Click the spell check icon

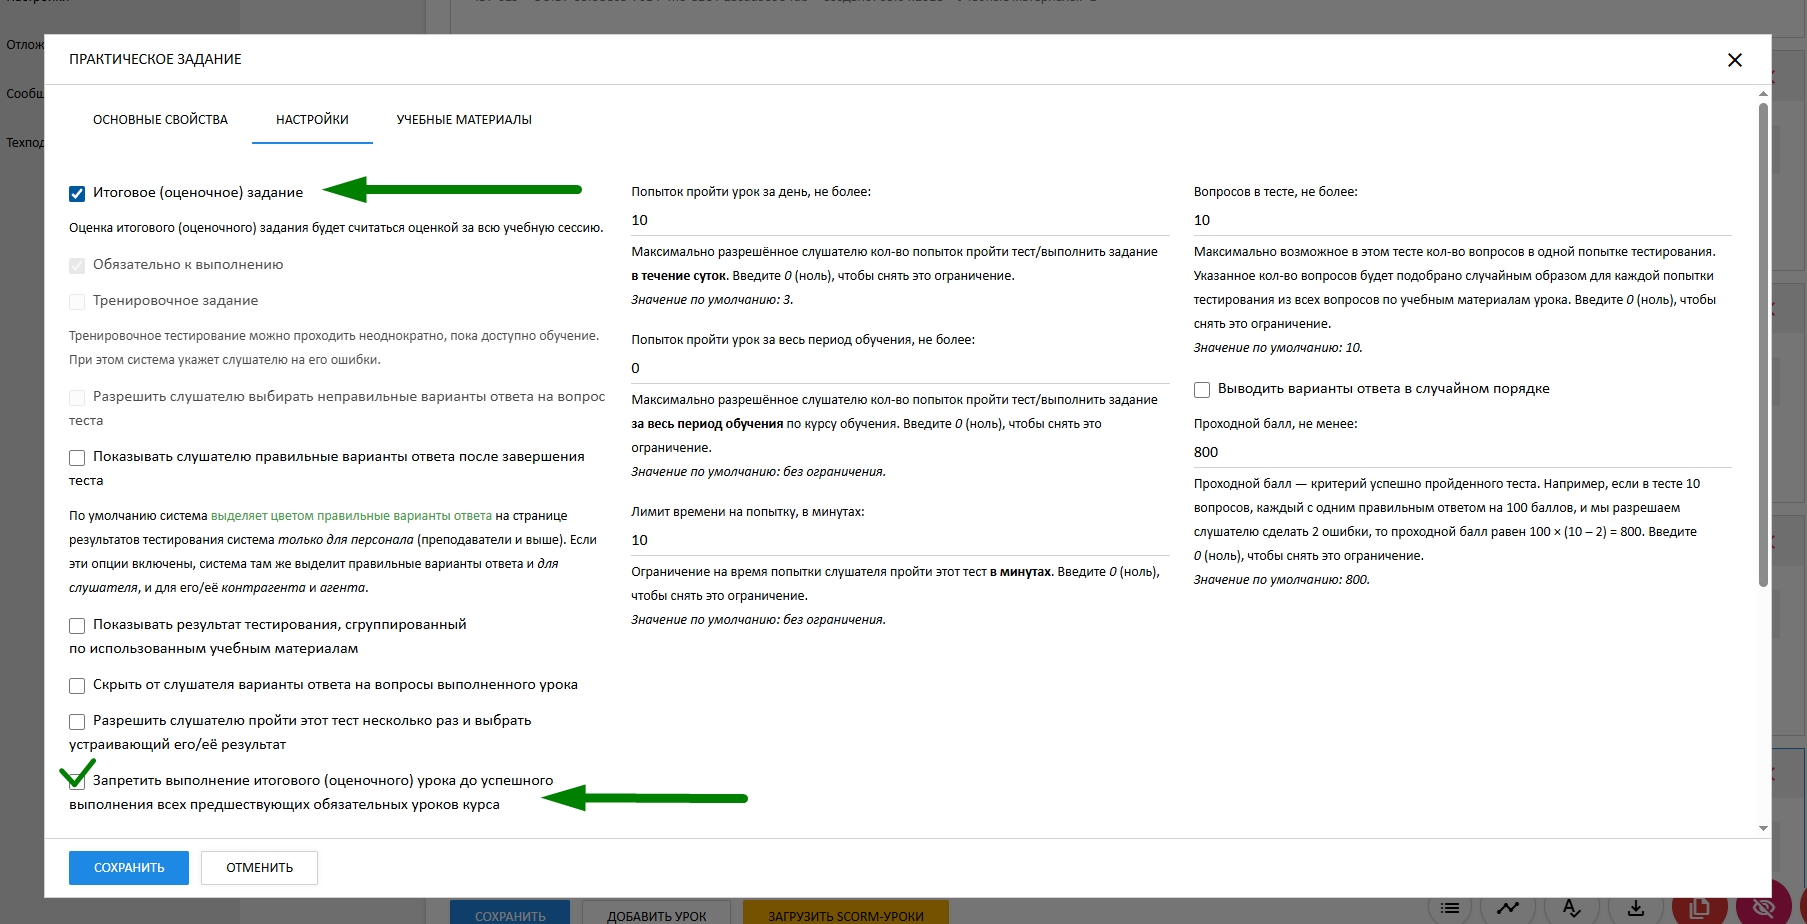point(1571,908)
